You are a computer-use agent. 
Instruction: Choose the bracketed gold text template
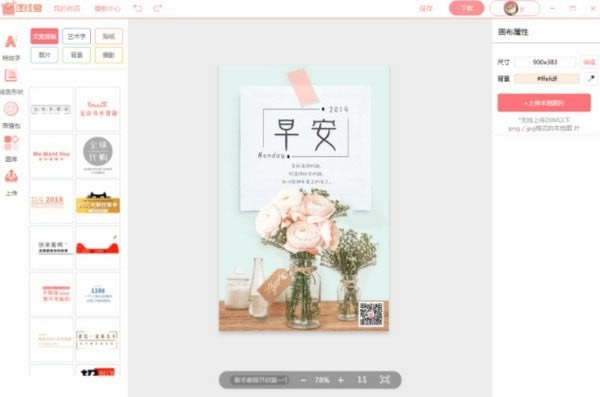[x=98, y=340]
